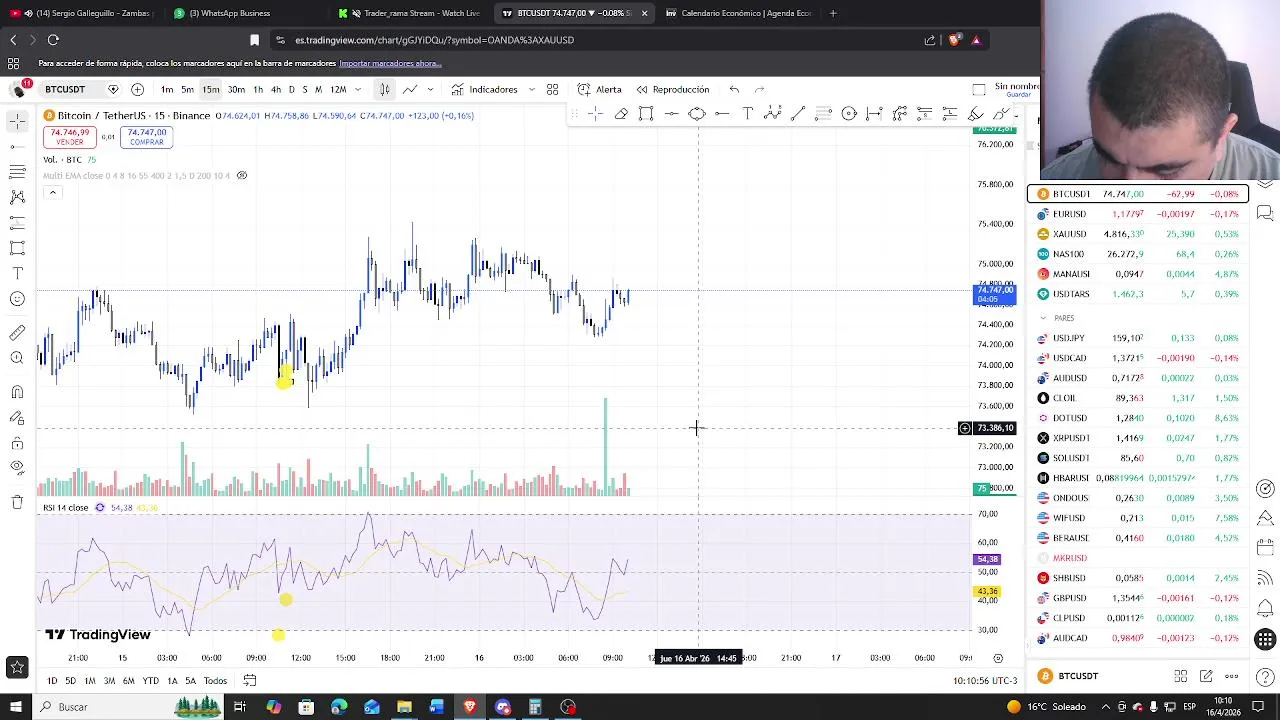
Task: Open BTCUSDT details more options dots
Action: [x=1232, y=677]
